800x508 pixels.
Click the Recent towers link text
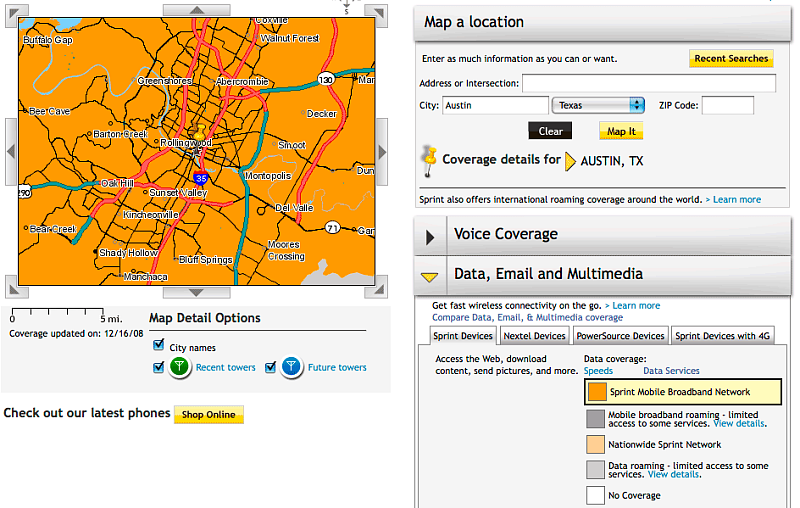pyautogui.click(x=226, y=367)
